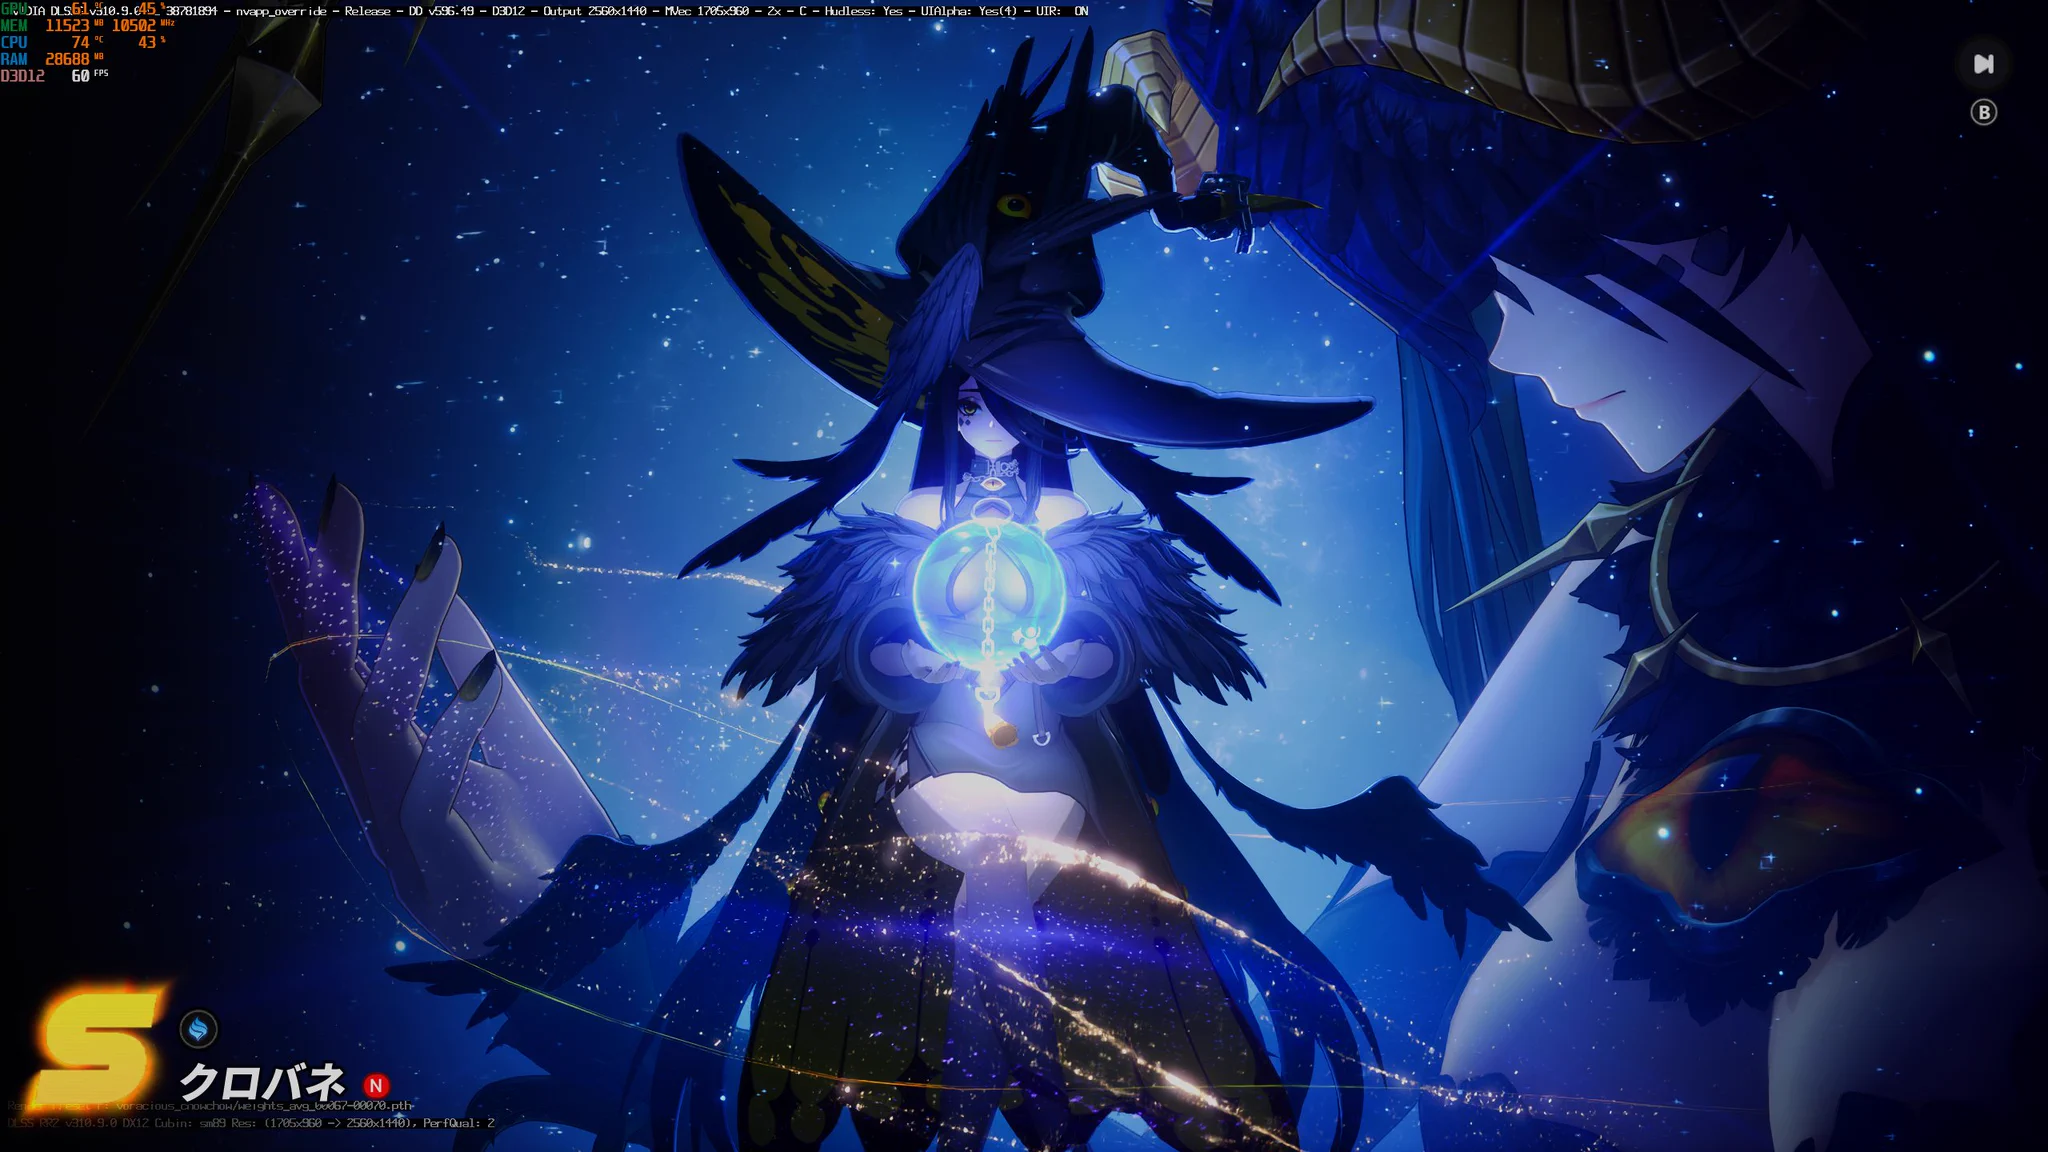Image resolution: width=2048 pixels, height=1152 pixels.
Task: Click the D3D12 60 FPS counter
Action: (x=55, y=76)
